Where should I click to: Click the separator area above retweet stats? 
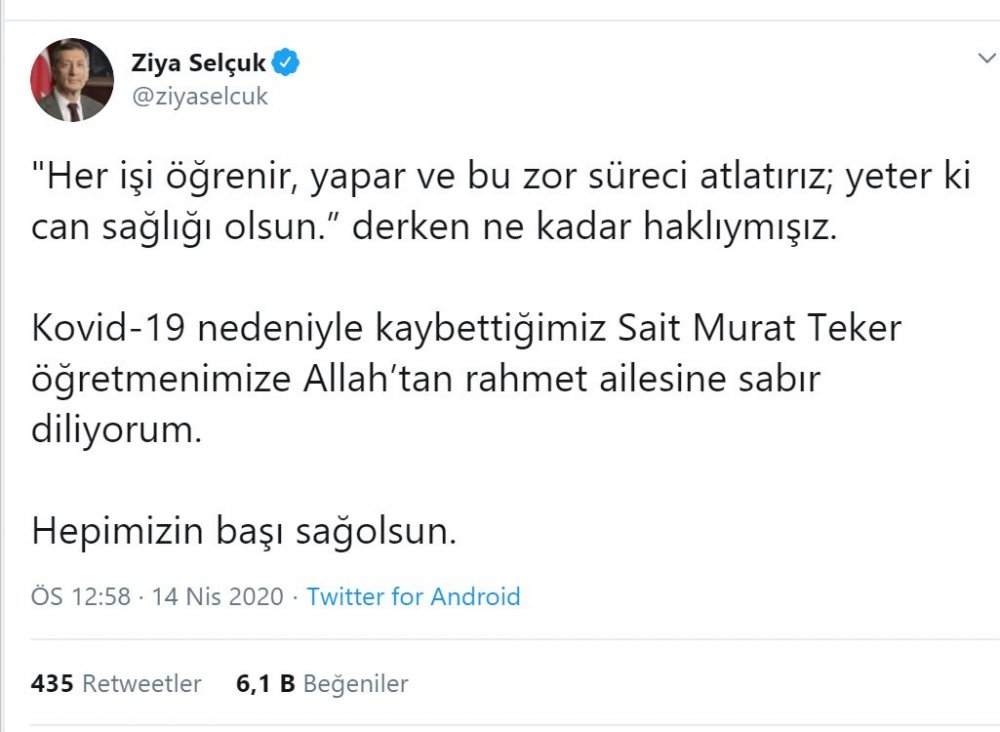[500, 640]
